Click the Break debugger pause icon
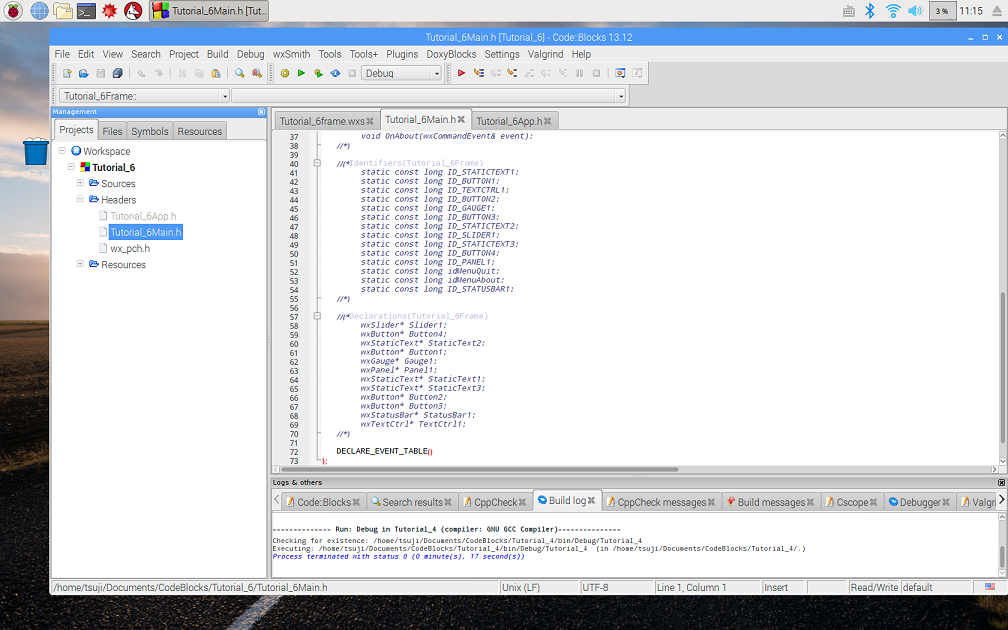 [579, 73]
